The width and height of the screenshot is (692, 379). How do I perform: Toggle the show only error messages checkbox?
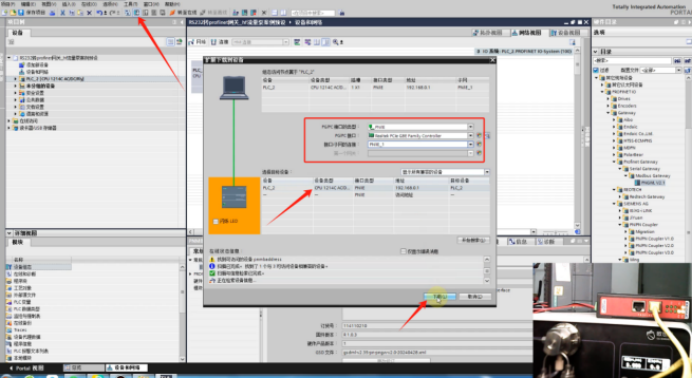click(x=403, y=251)
